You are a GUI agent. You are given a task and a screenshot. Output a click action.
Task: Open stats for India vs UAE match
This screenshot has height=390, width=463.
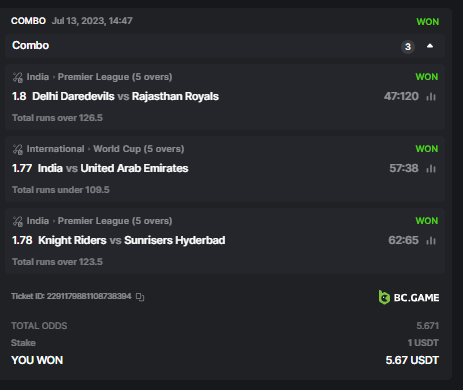click(431, 169)
